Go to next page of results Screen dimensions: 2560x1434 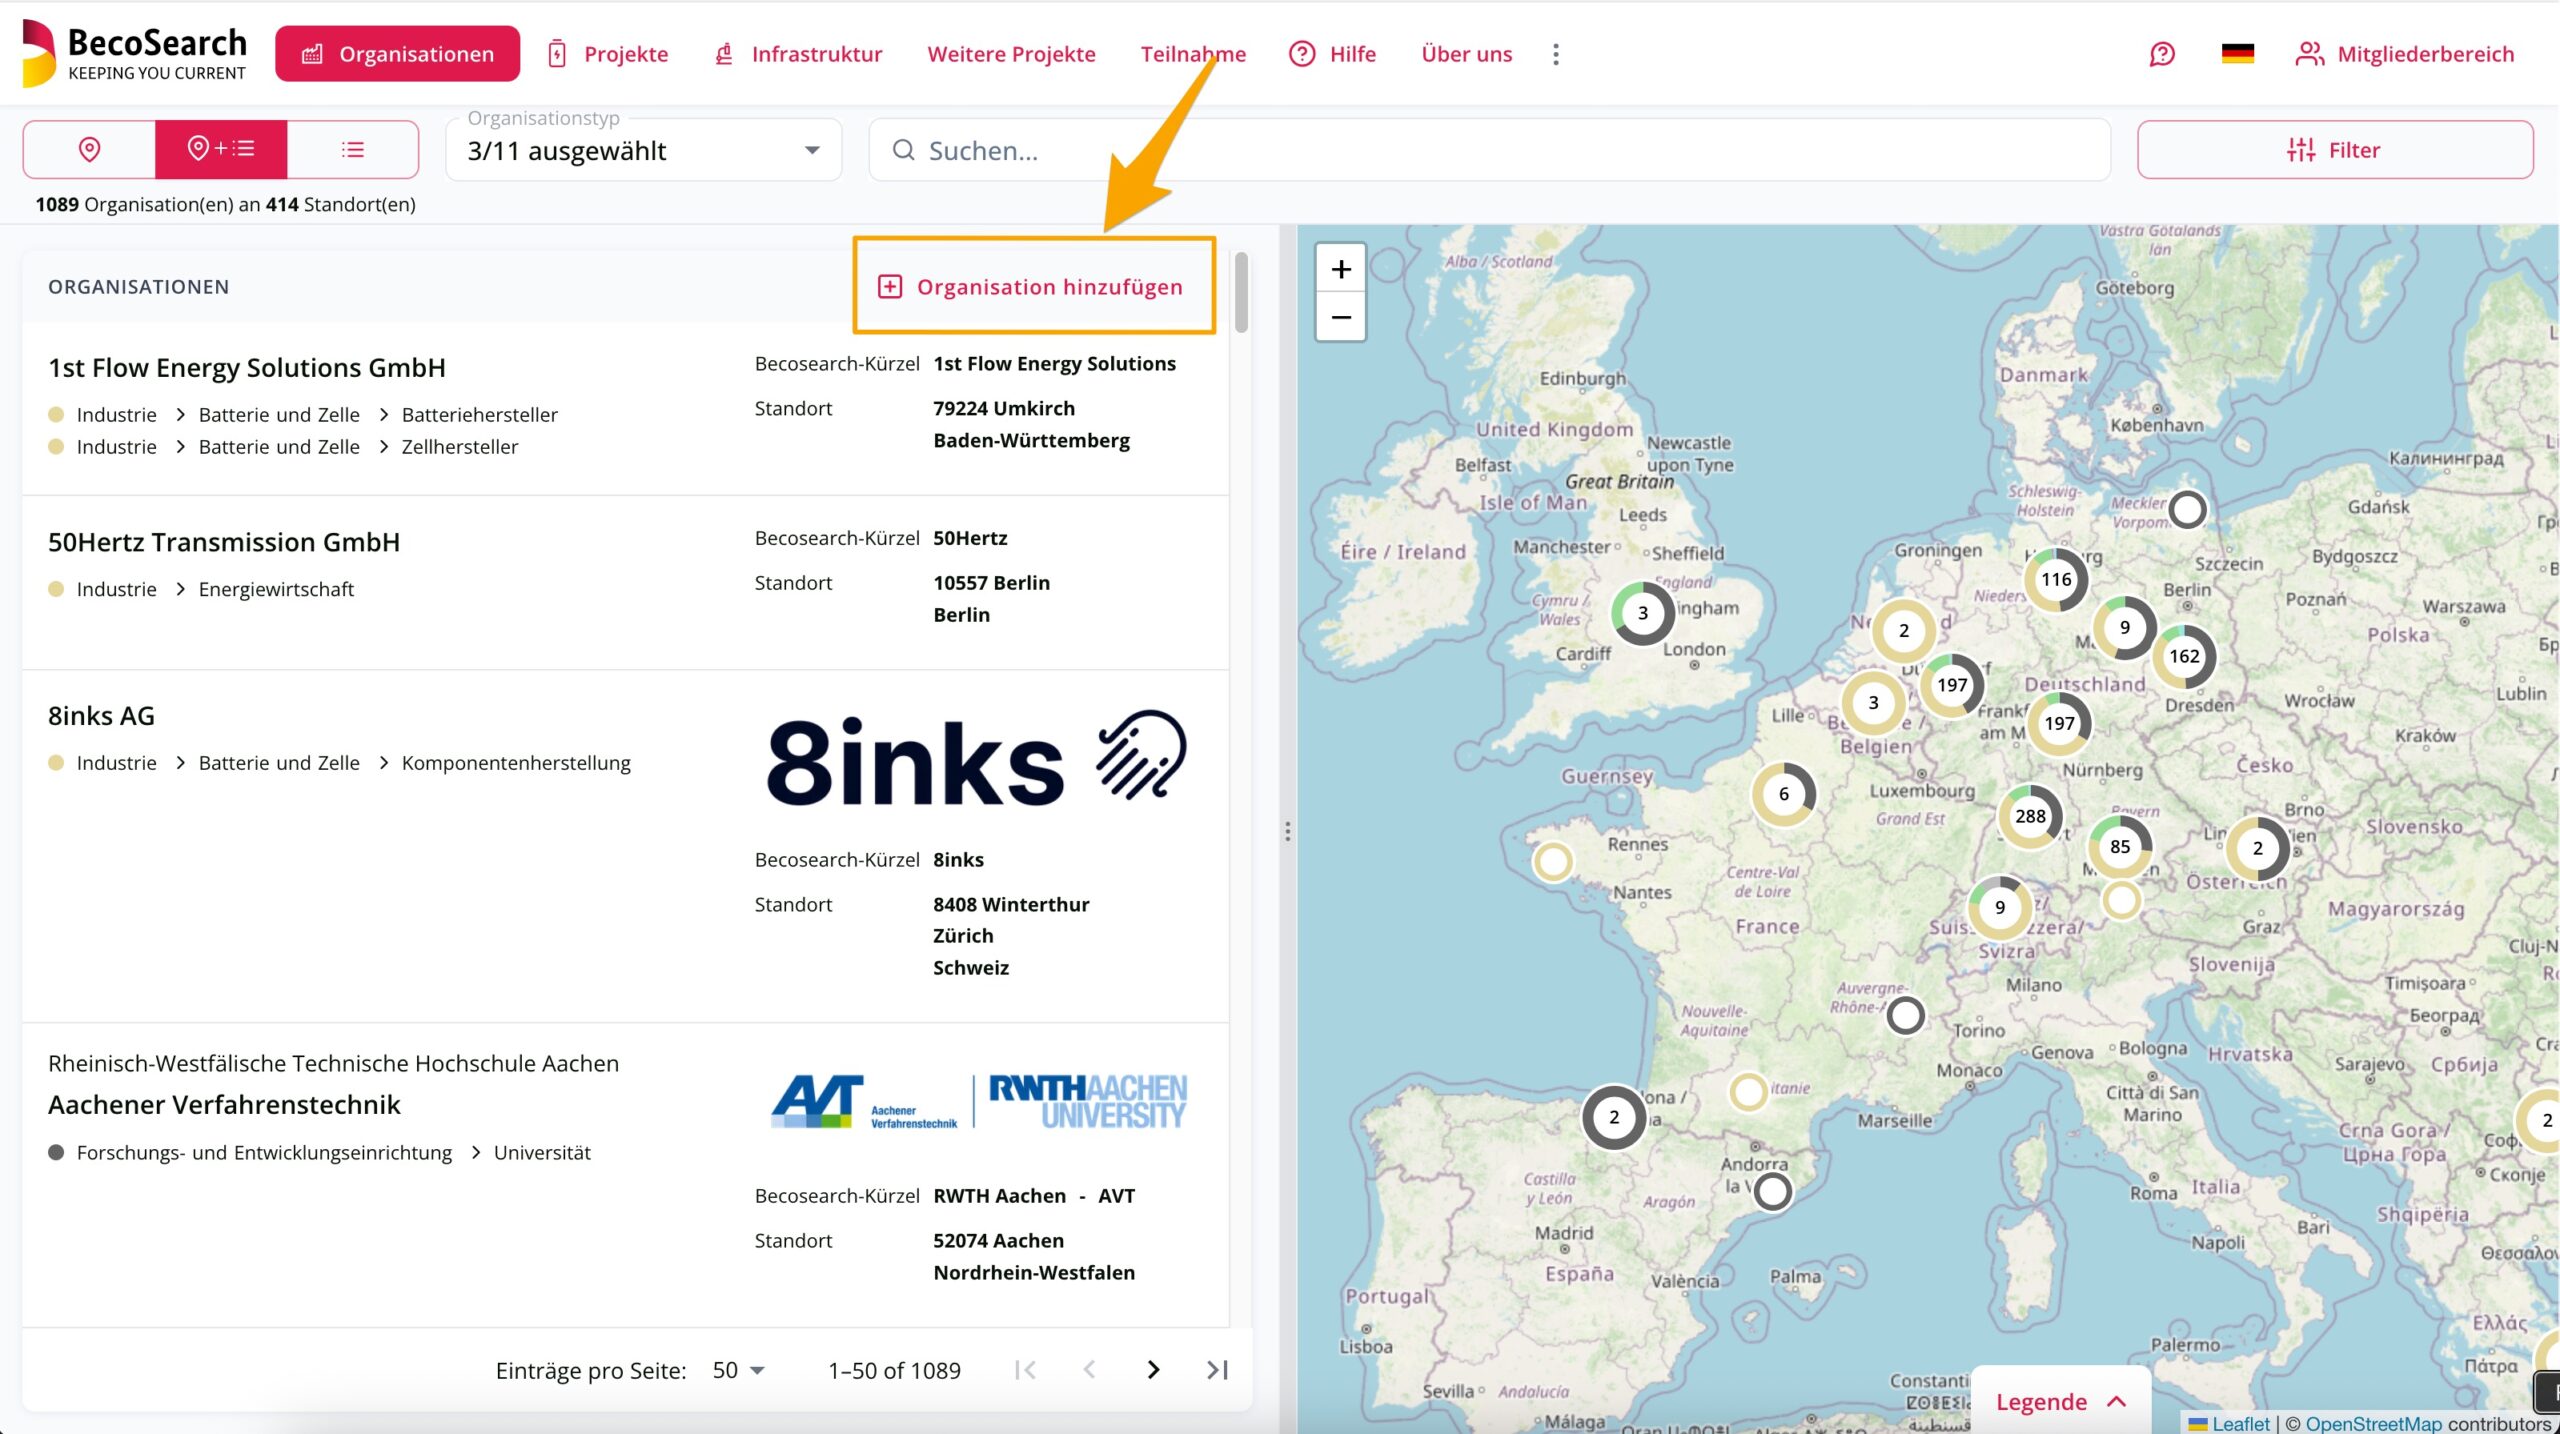[1153, 1370]
